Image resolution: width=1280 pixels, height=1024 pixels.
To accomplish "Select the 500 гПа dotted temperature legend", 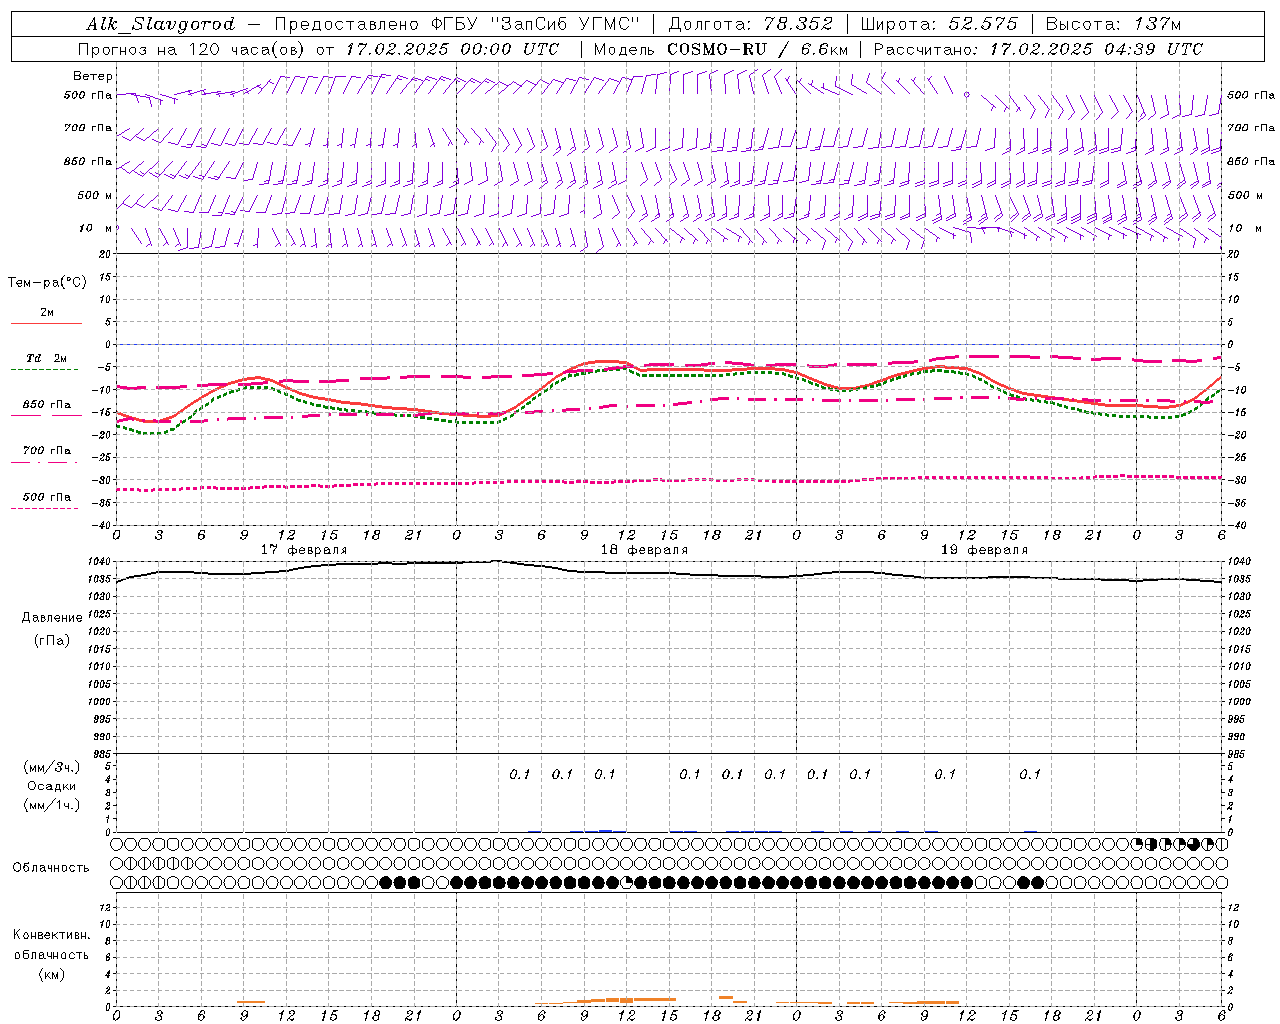I will tap(45, 500).
